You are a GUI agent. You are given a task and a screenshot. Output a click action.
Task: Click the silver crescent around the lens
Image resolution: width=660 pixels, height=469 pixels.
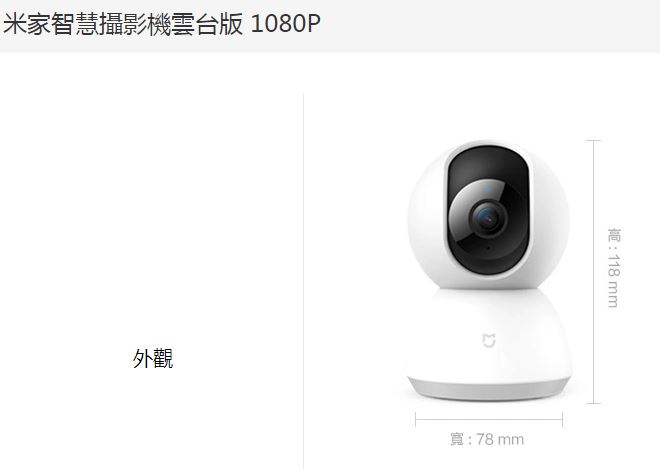[x=461, y=206]
